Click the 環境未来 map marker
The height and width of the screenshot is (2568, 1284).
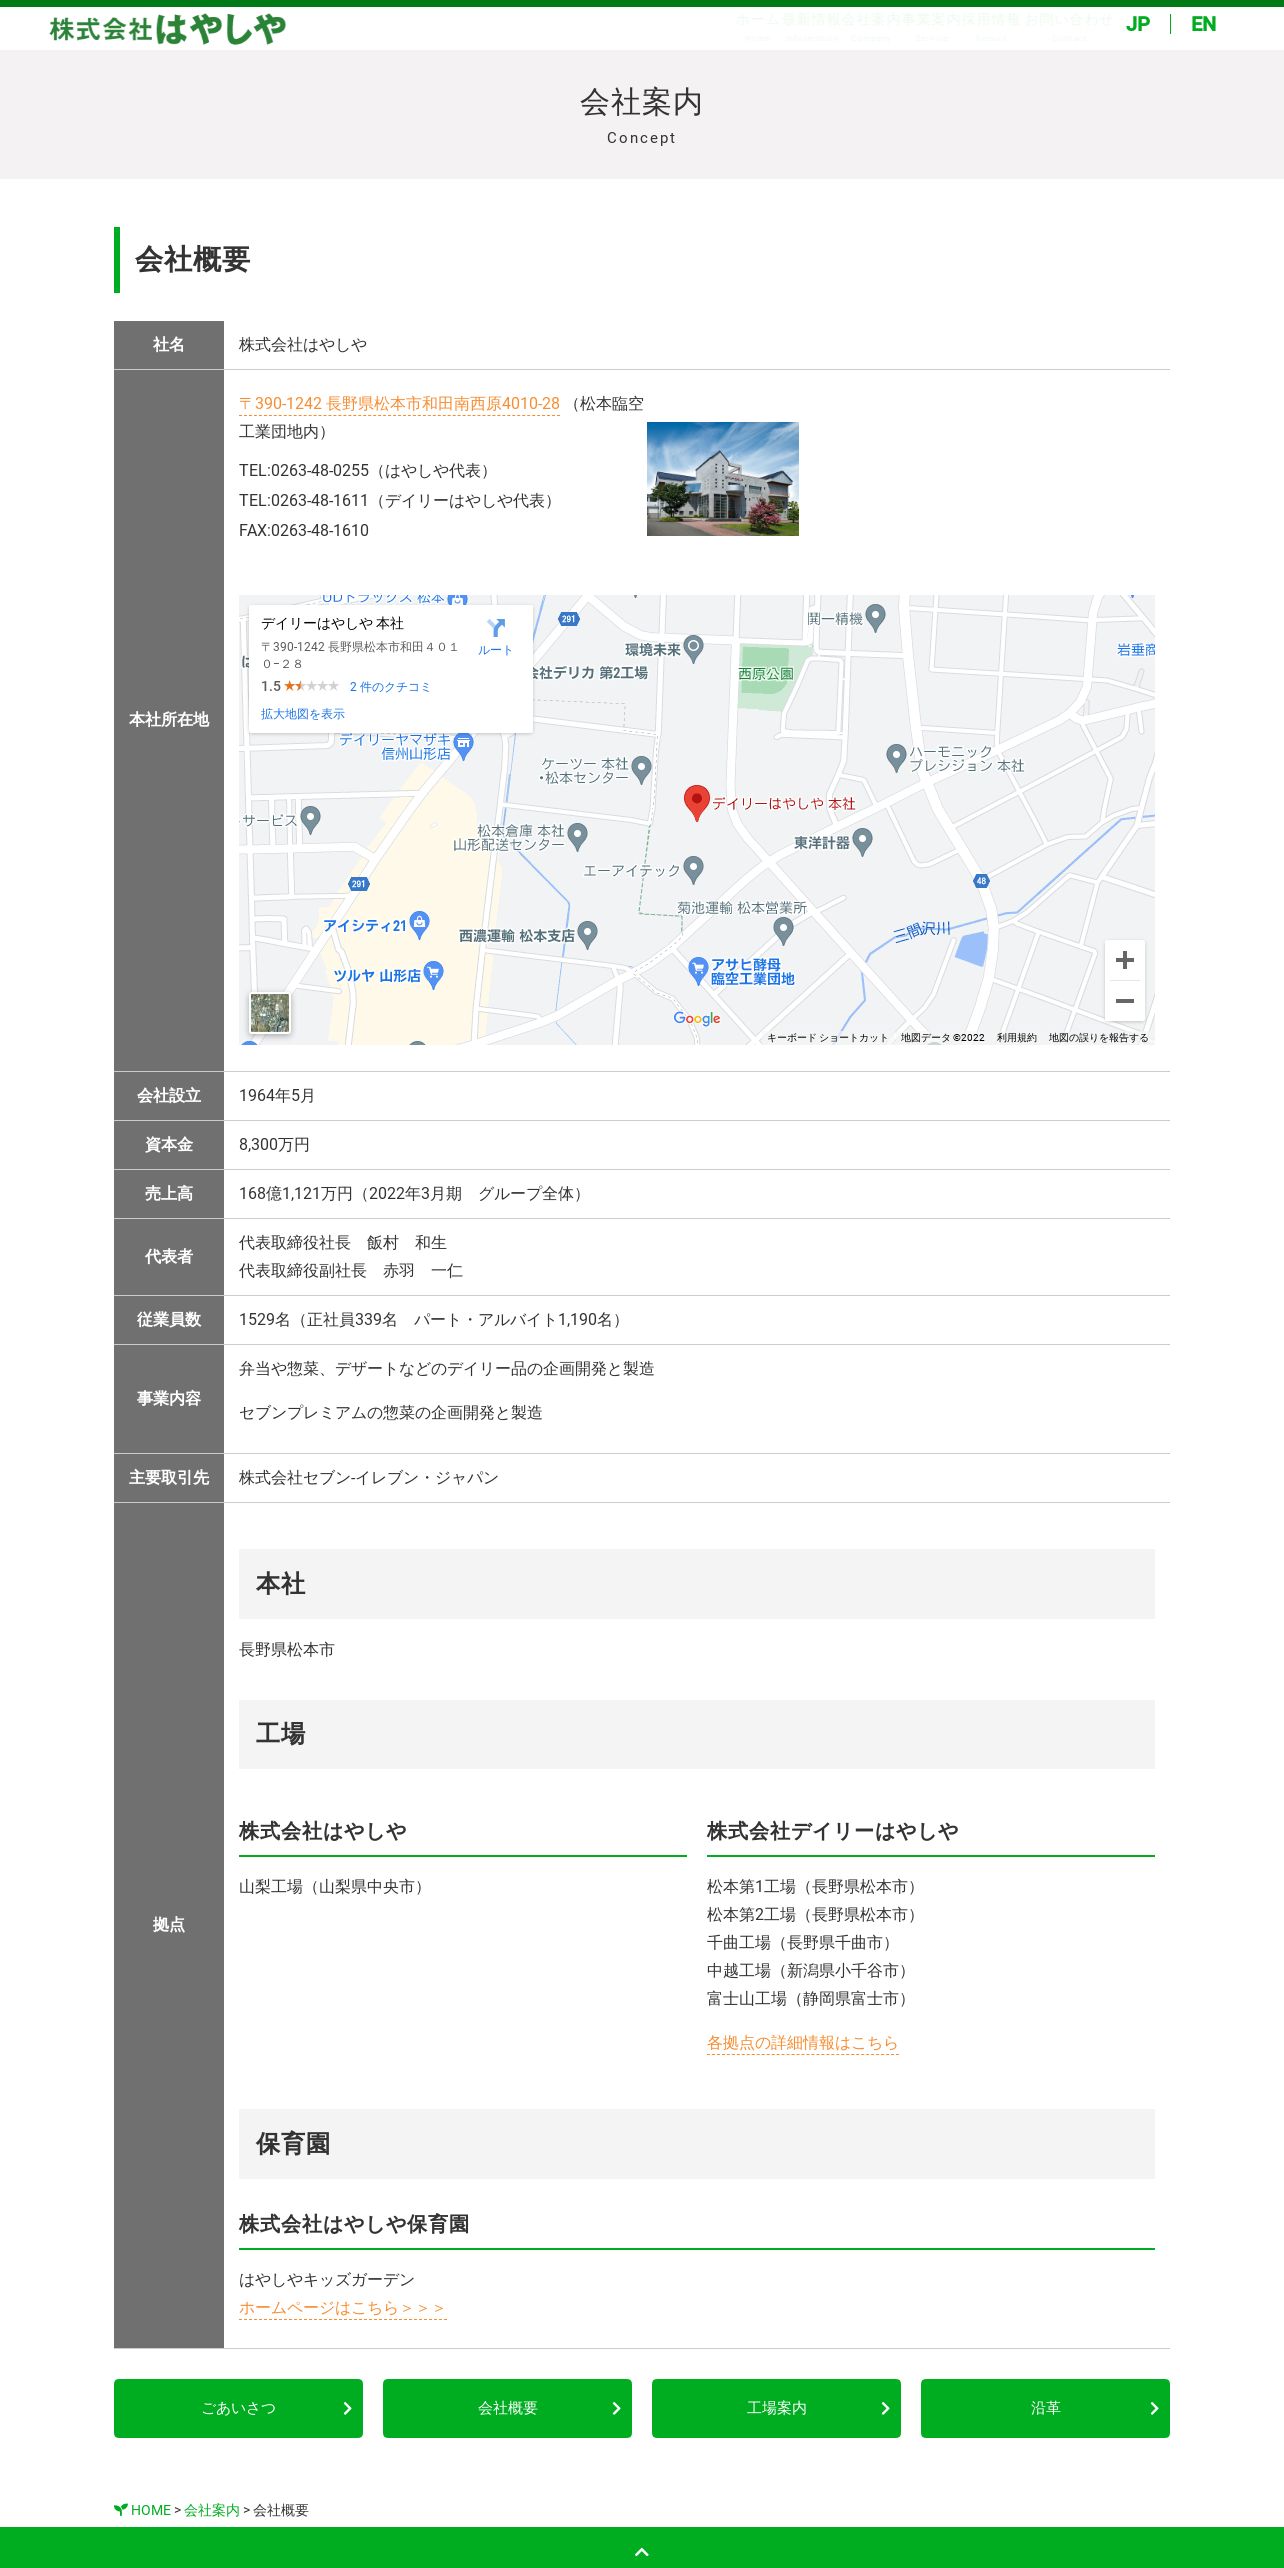(x=693, y=649)
